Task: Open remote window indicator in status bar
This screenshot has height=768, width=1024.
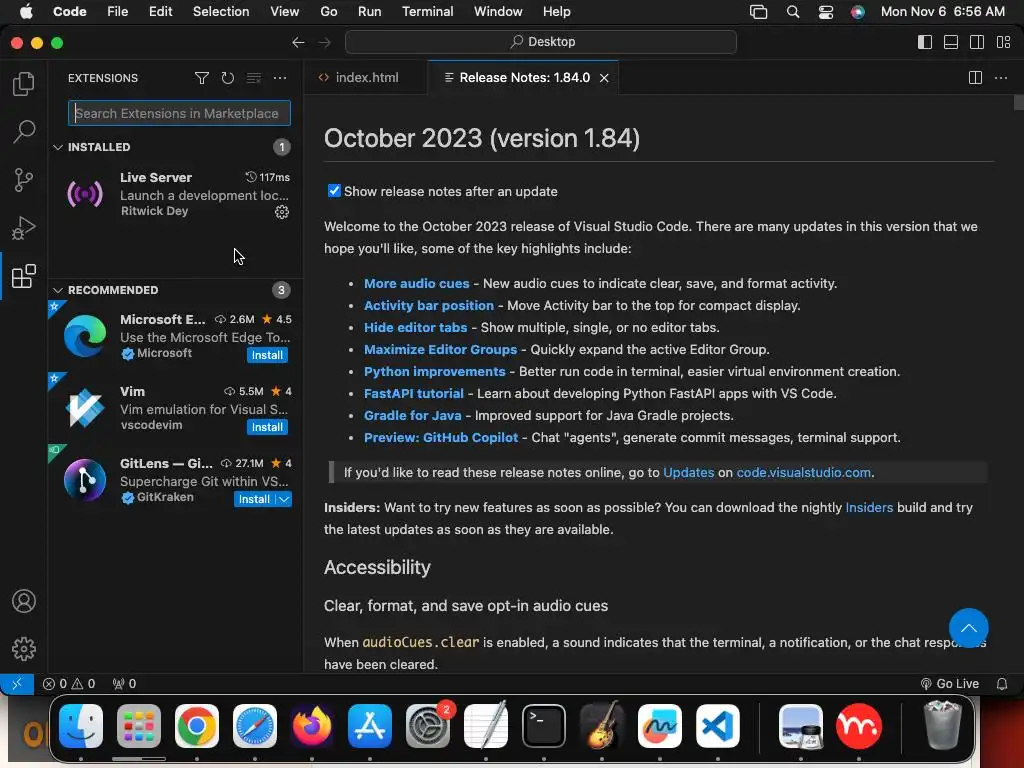Action: click(17, 684)
